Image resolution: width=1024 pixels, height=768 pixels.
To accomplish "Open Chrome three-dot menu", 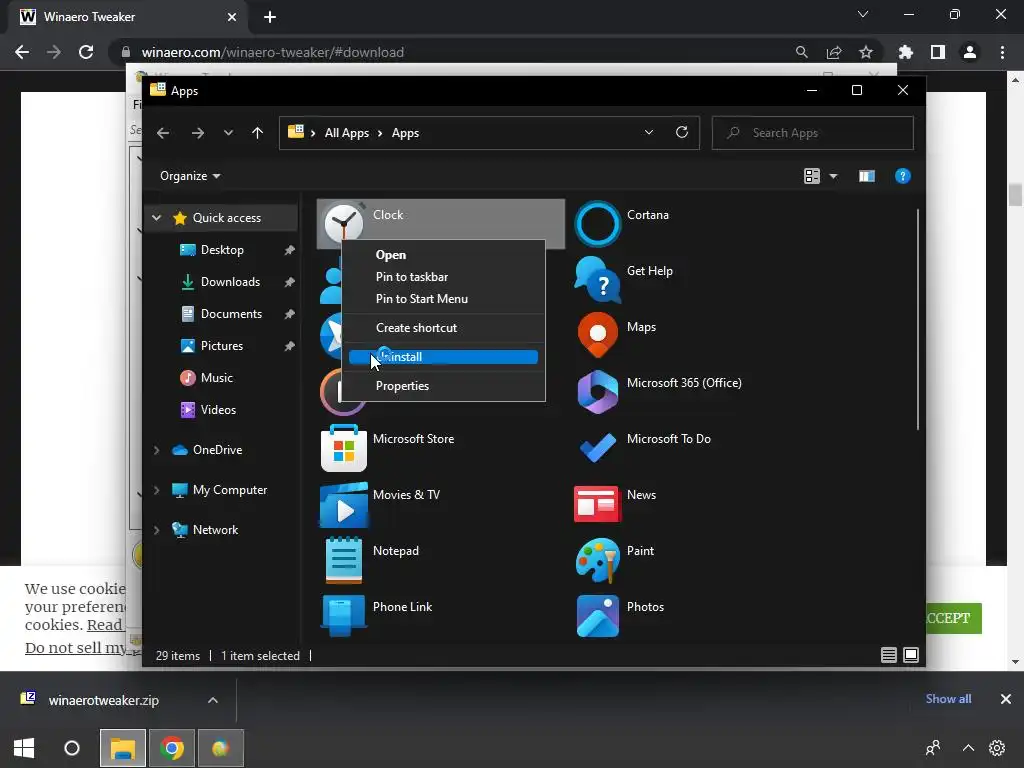I will pyautogui.click(x=1002, y=52).
